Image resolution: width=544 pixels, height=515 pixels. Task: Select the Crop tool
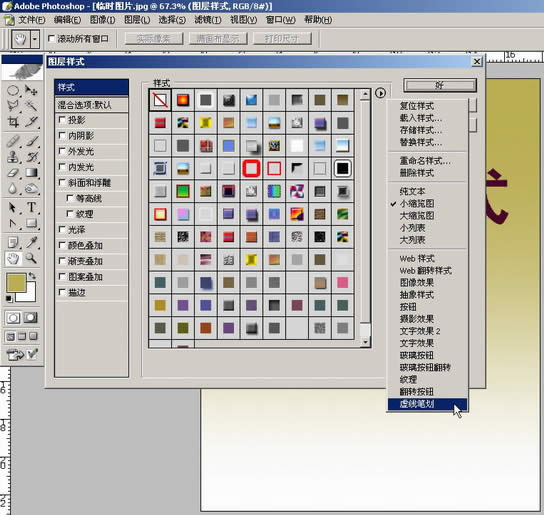13,122
